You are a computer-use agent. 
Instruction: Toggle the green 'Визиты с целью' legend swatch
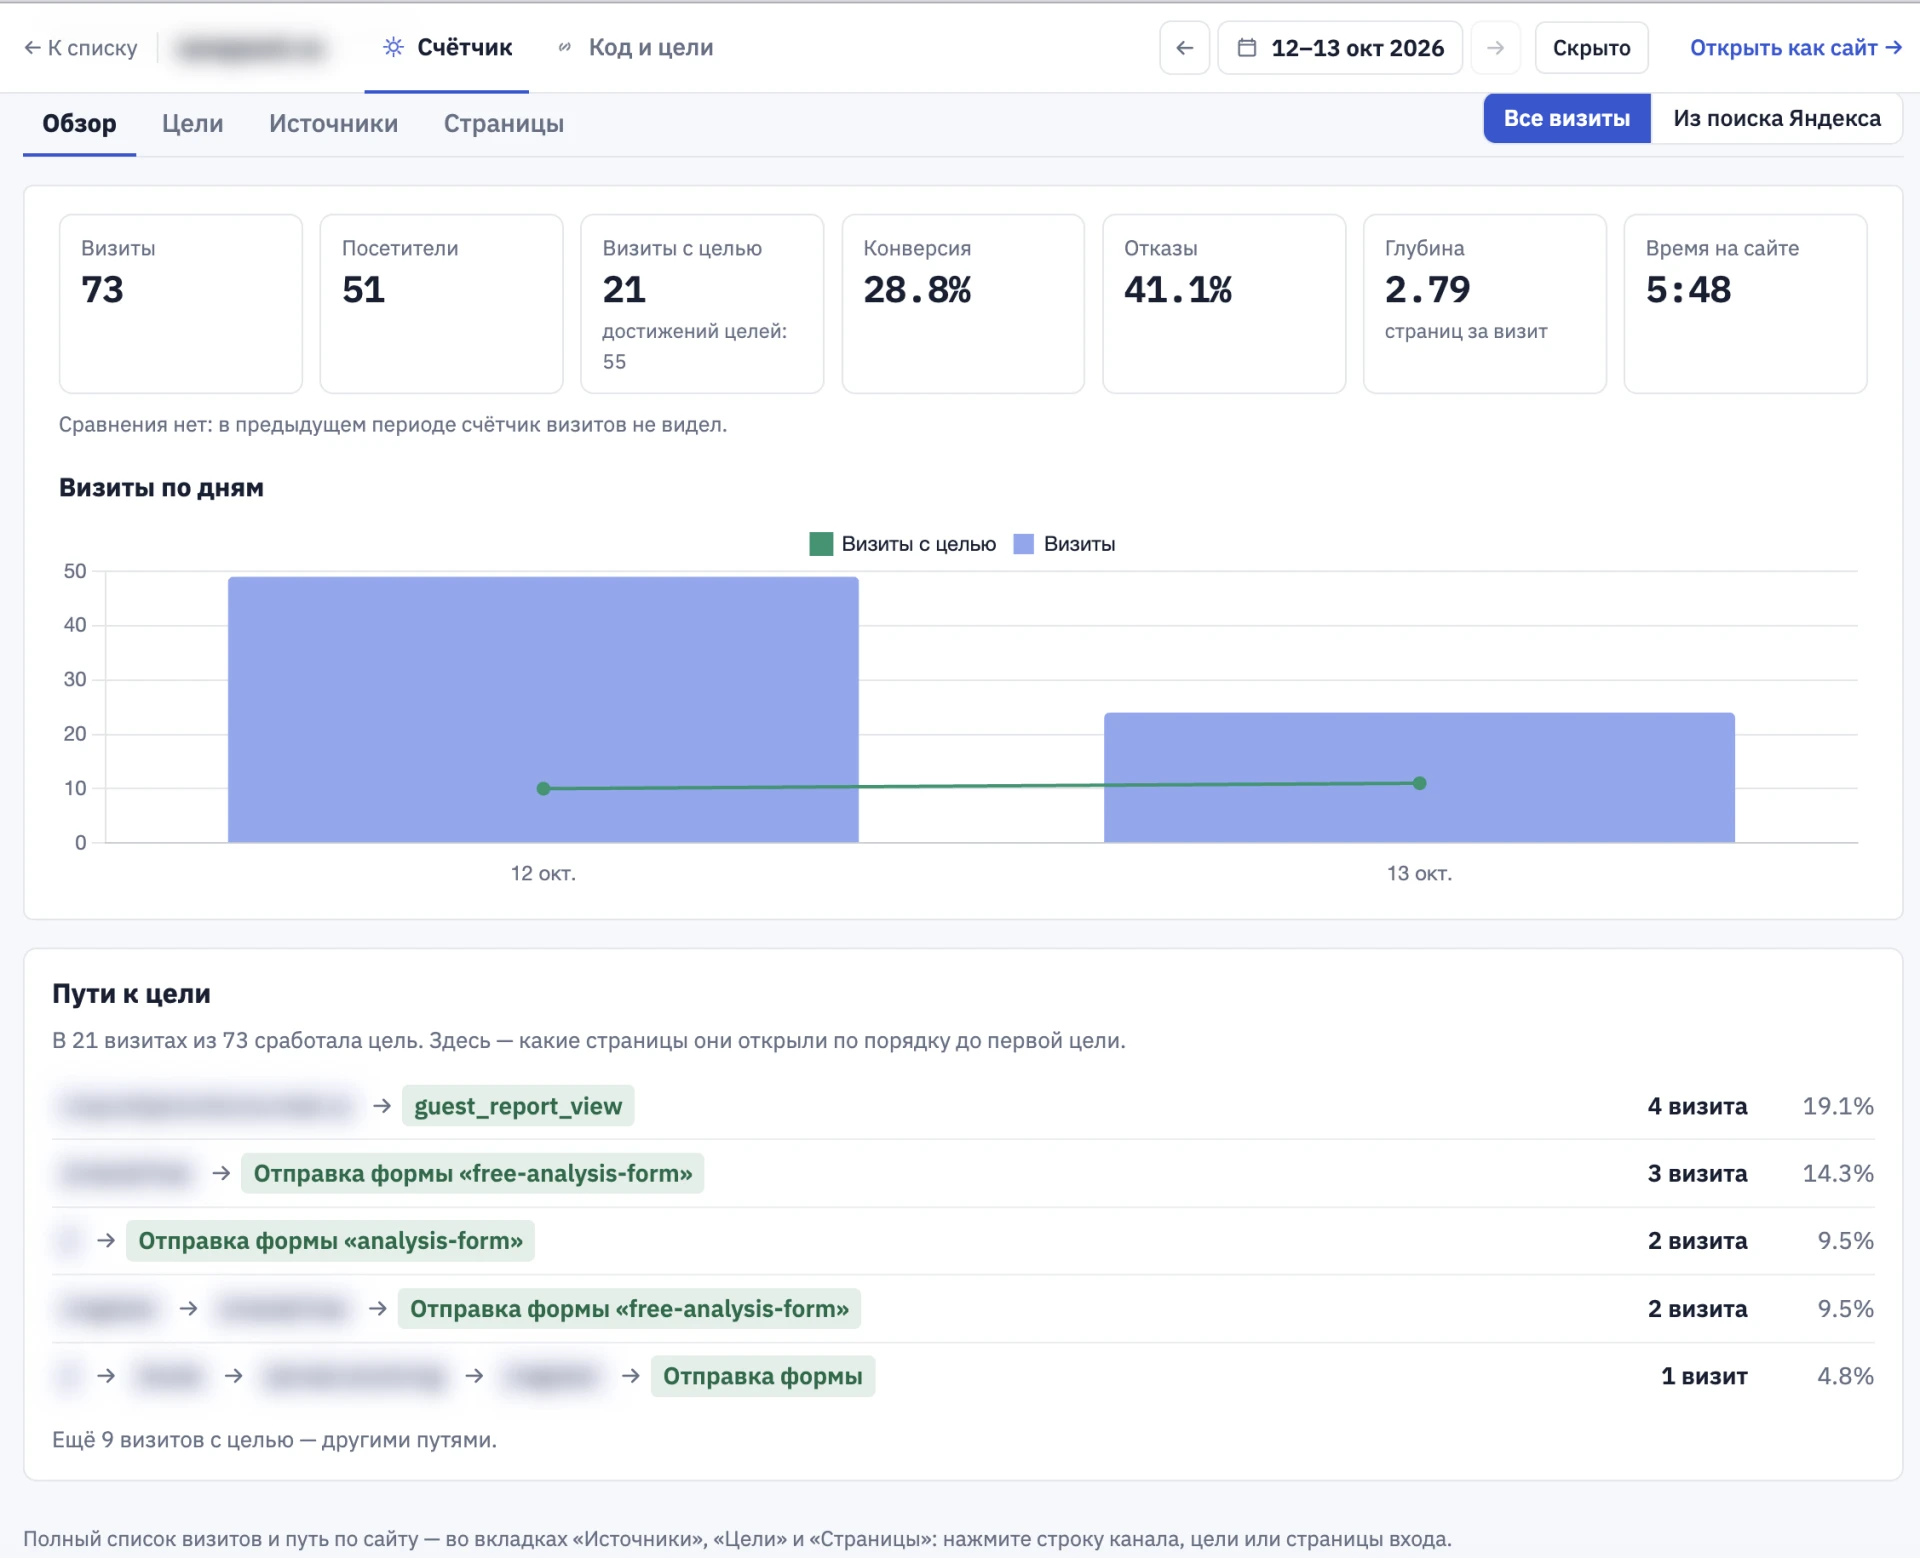pos(821,544)
